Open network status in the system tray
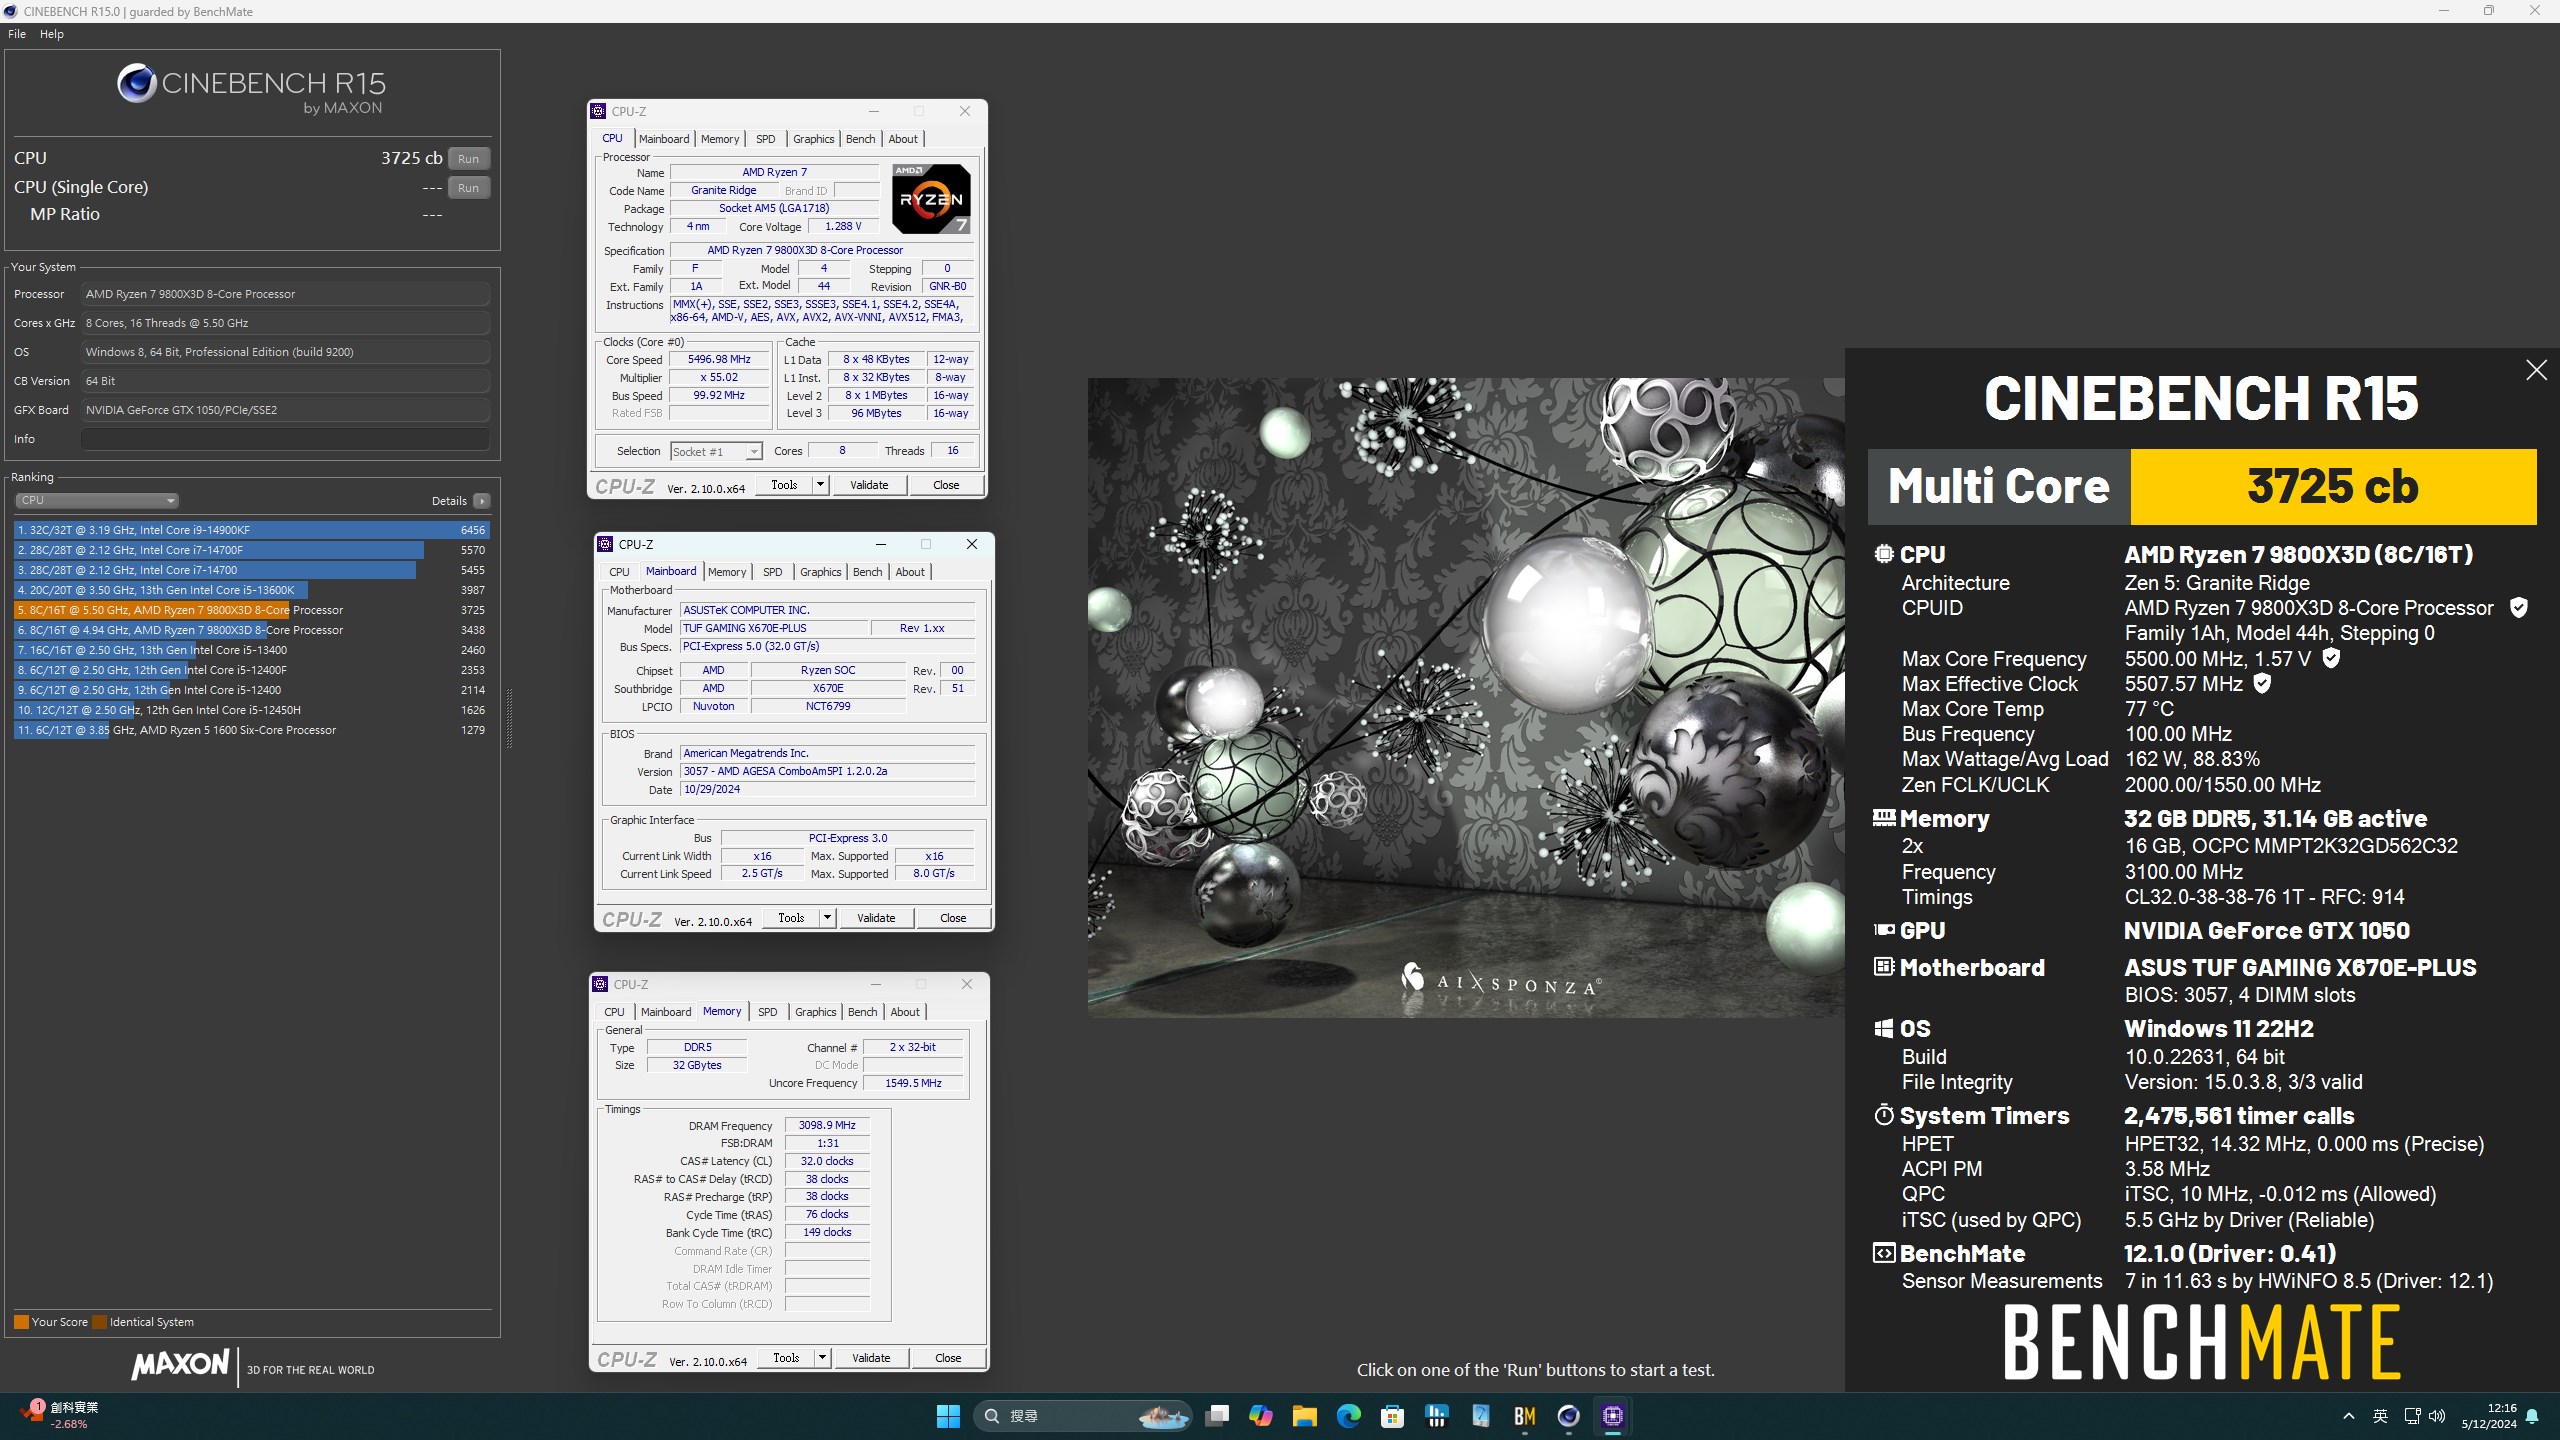The height and width of the screenshot is (1440, 2560). point(2412,1416)
